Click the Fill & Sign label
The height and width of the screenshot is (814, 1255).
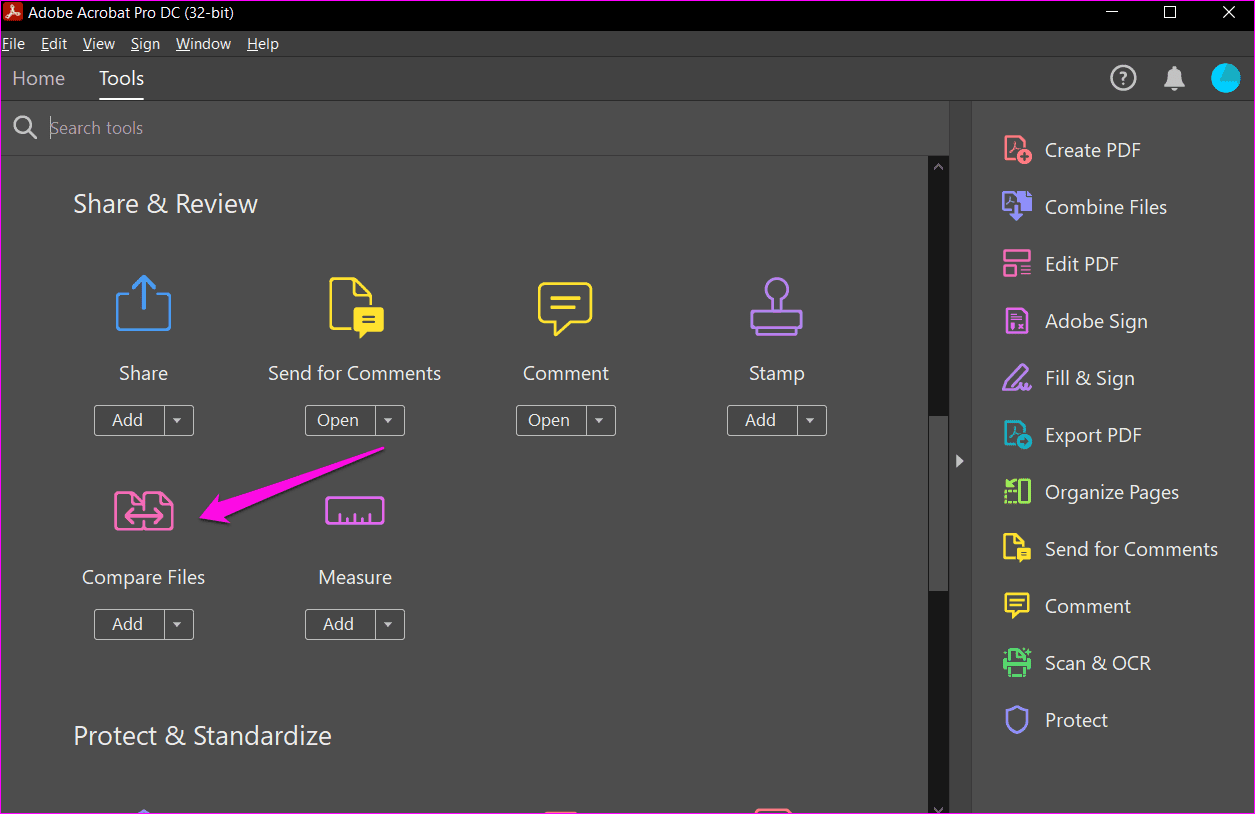[x=1090, y=378]
